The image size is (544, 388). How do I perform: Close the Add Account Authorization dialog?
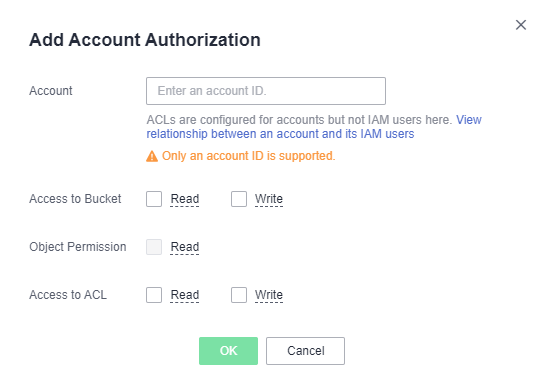point(521,25)
